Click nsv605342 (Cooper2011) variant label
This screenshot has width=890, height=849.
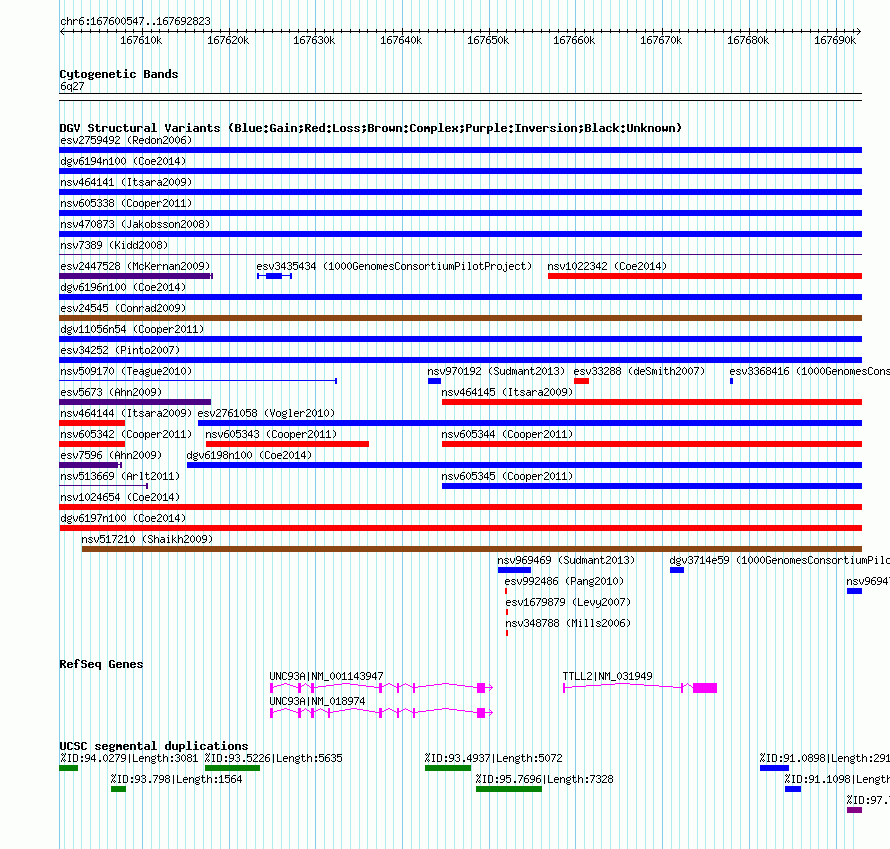pyautogui.click(x=126, y=434)
